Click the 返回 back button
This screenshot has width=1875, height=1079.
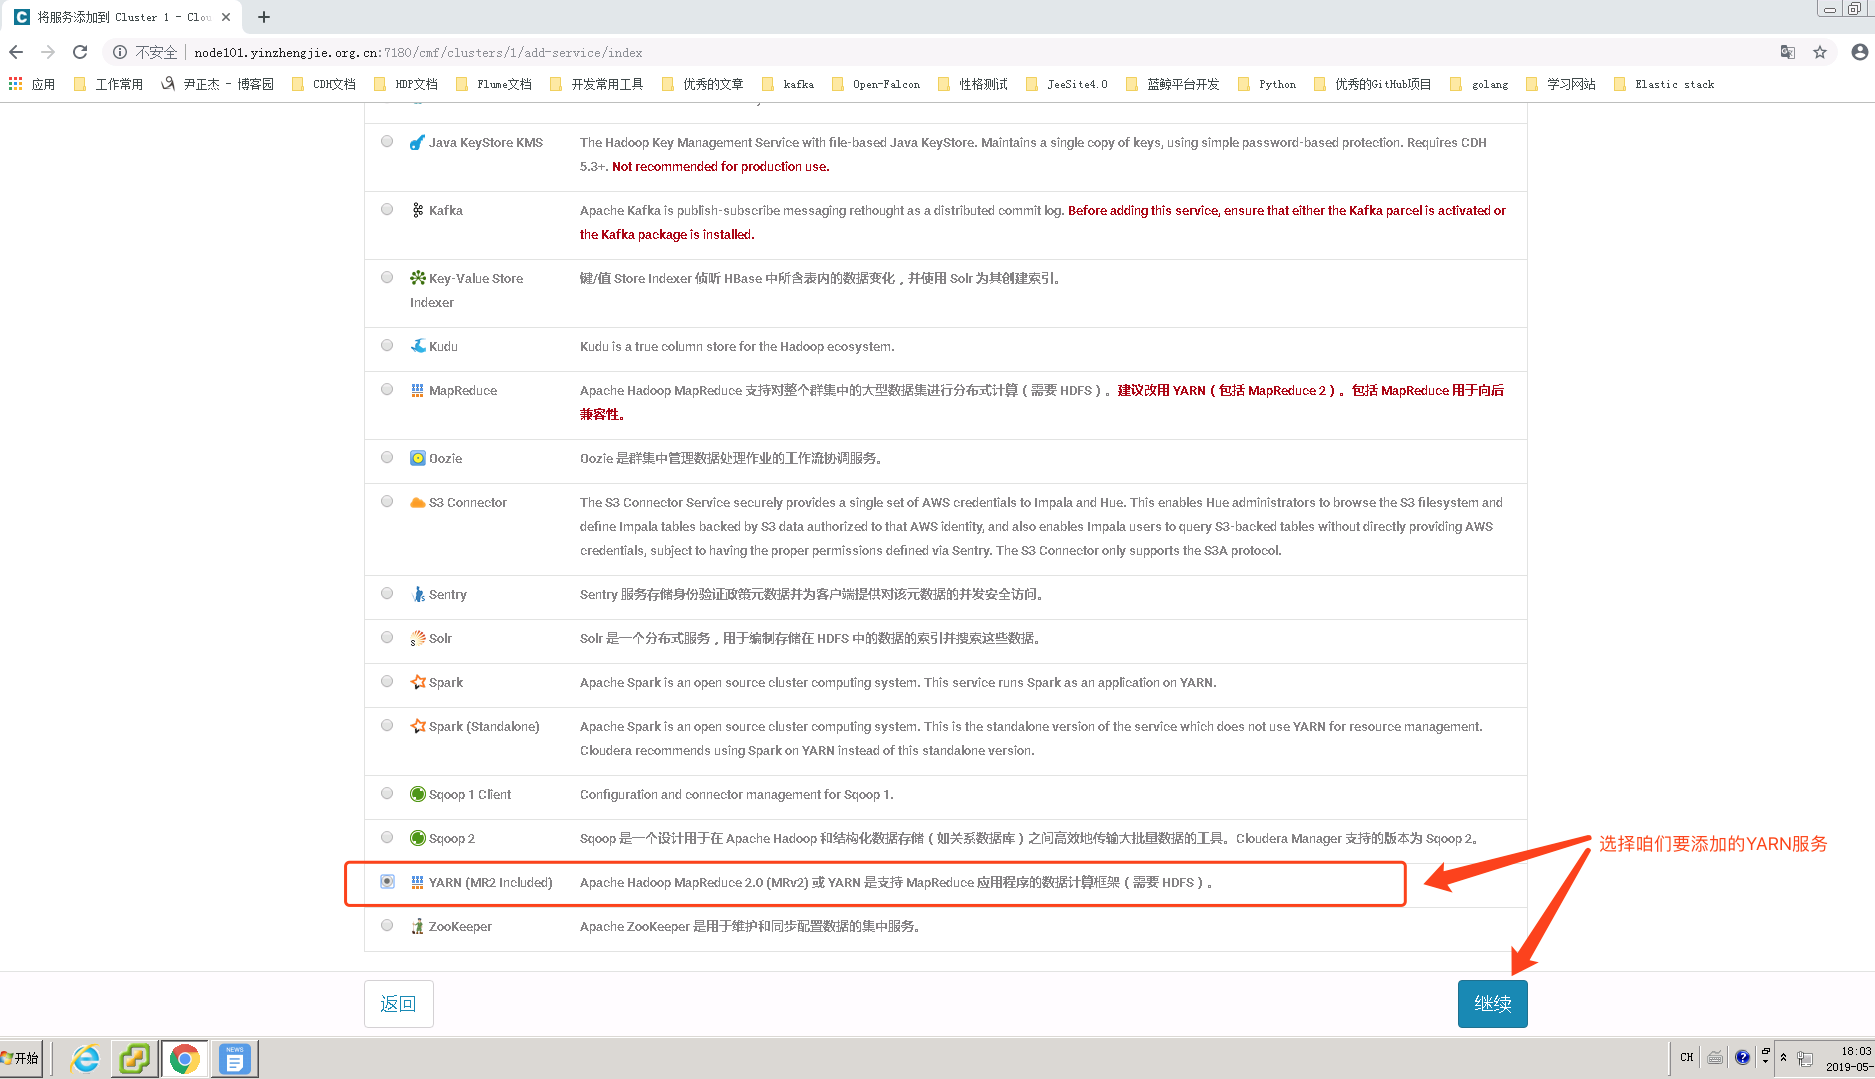tap(398, 1003)
